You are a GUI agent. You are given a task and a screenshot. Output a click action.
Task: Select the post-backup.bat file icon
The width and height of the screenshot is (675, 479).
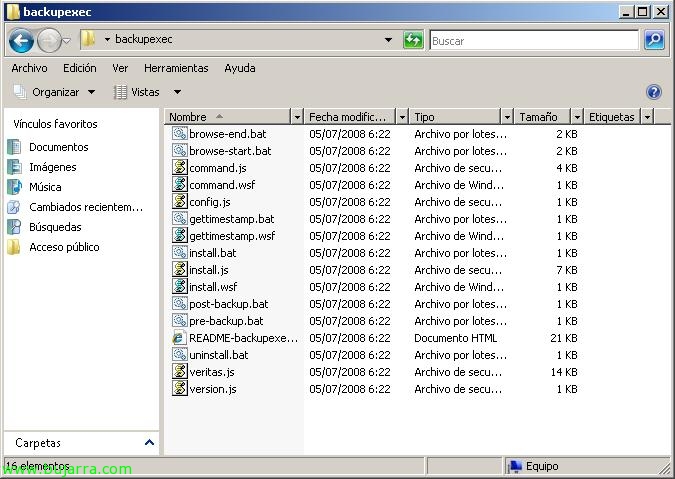click(x=180, y=303)
